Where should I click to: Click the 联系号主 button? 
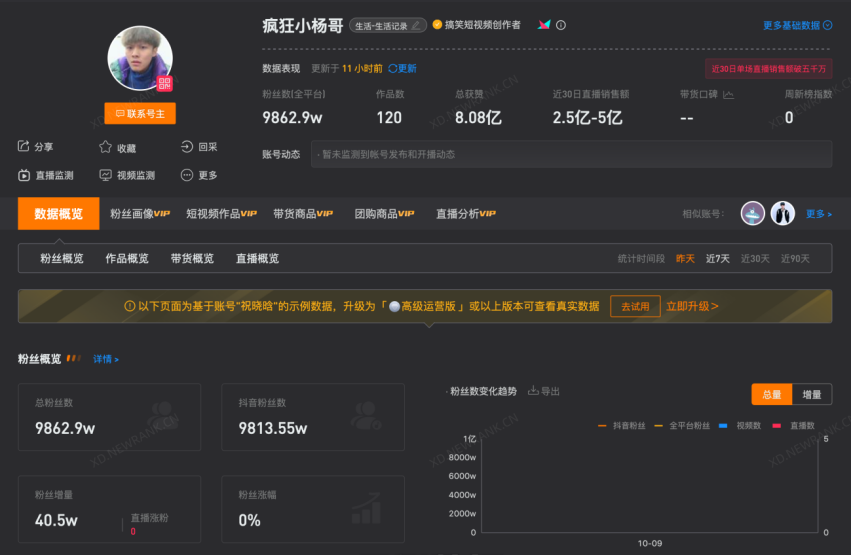(x=140, y=114)
